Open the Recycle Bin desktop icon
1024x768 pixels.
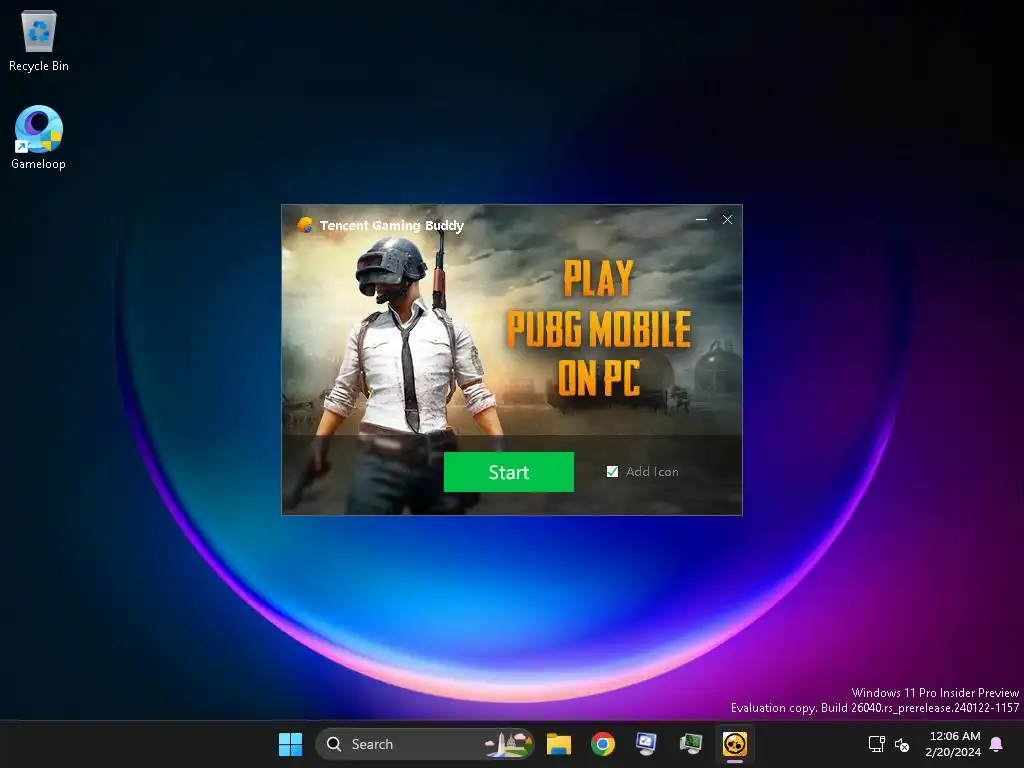tap(39, 41)
